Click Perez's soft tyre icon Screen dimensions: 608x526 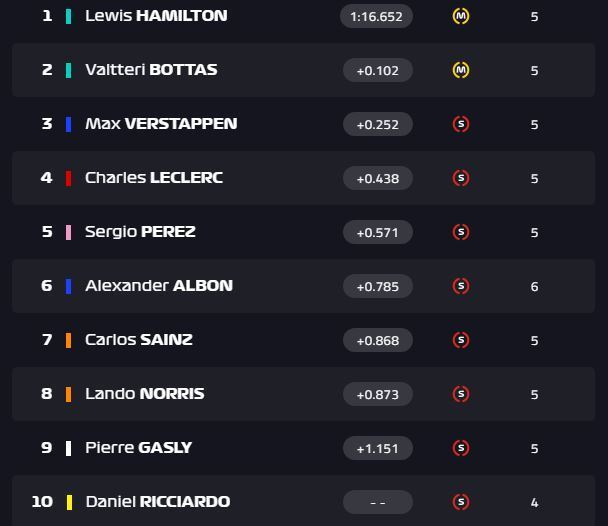[x=461, y=232]
